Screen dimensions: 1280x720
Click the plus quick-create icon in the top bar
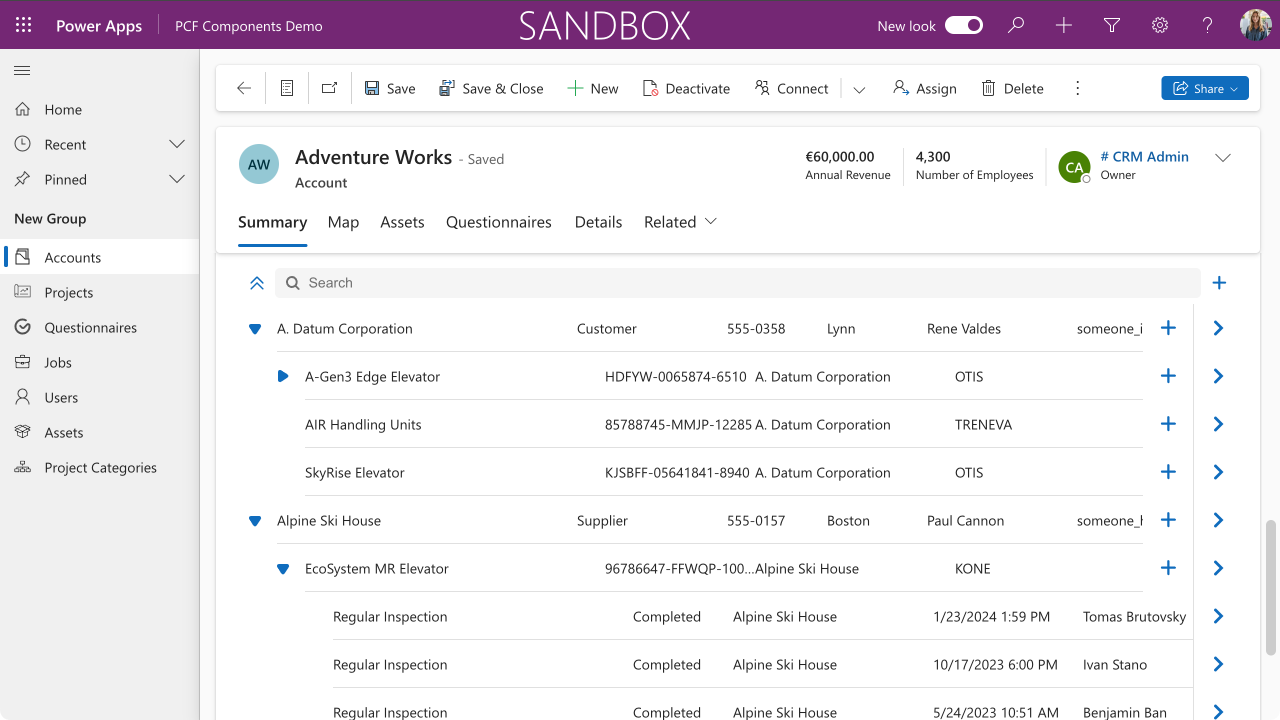pyautogui.click(x=1064, y=26)
